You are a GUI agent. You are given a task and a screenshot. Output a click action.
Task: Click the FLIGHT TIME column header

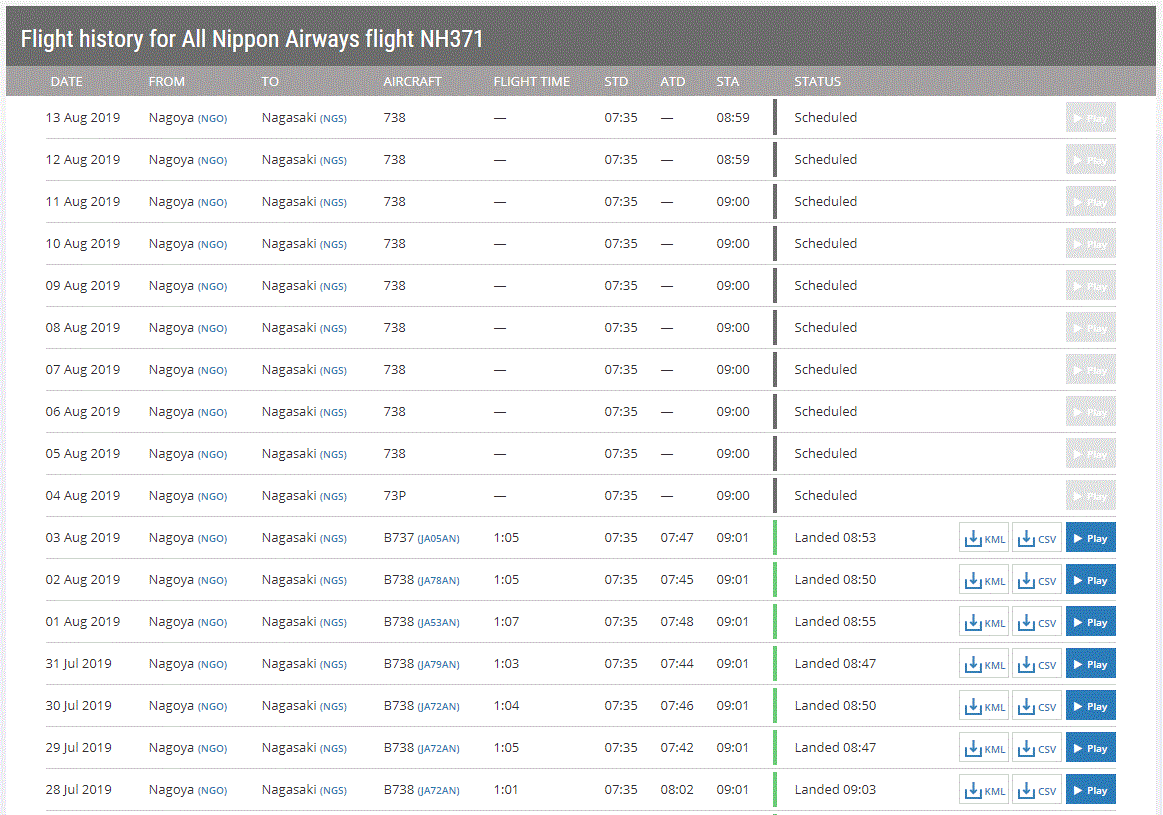532,82
